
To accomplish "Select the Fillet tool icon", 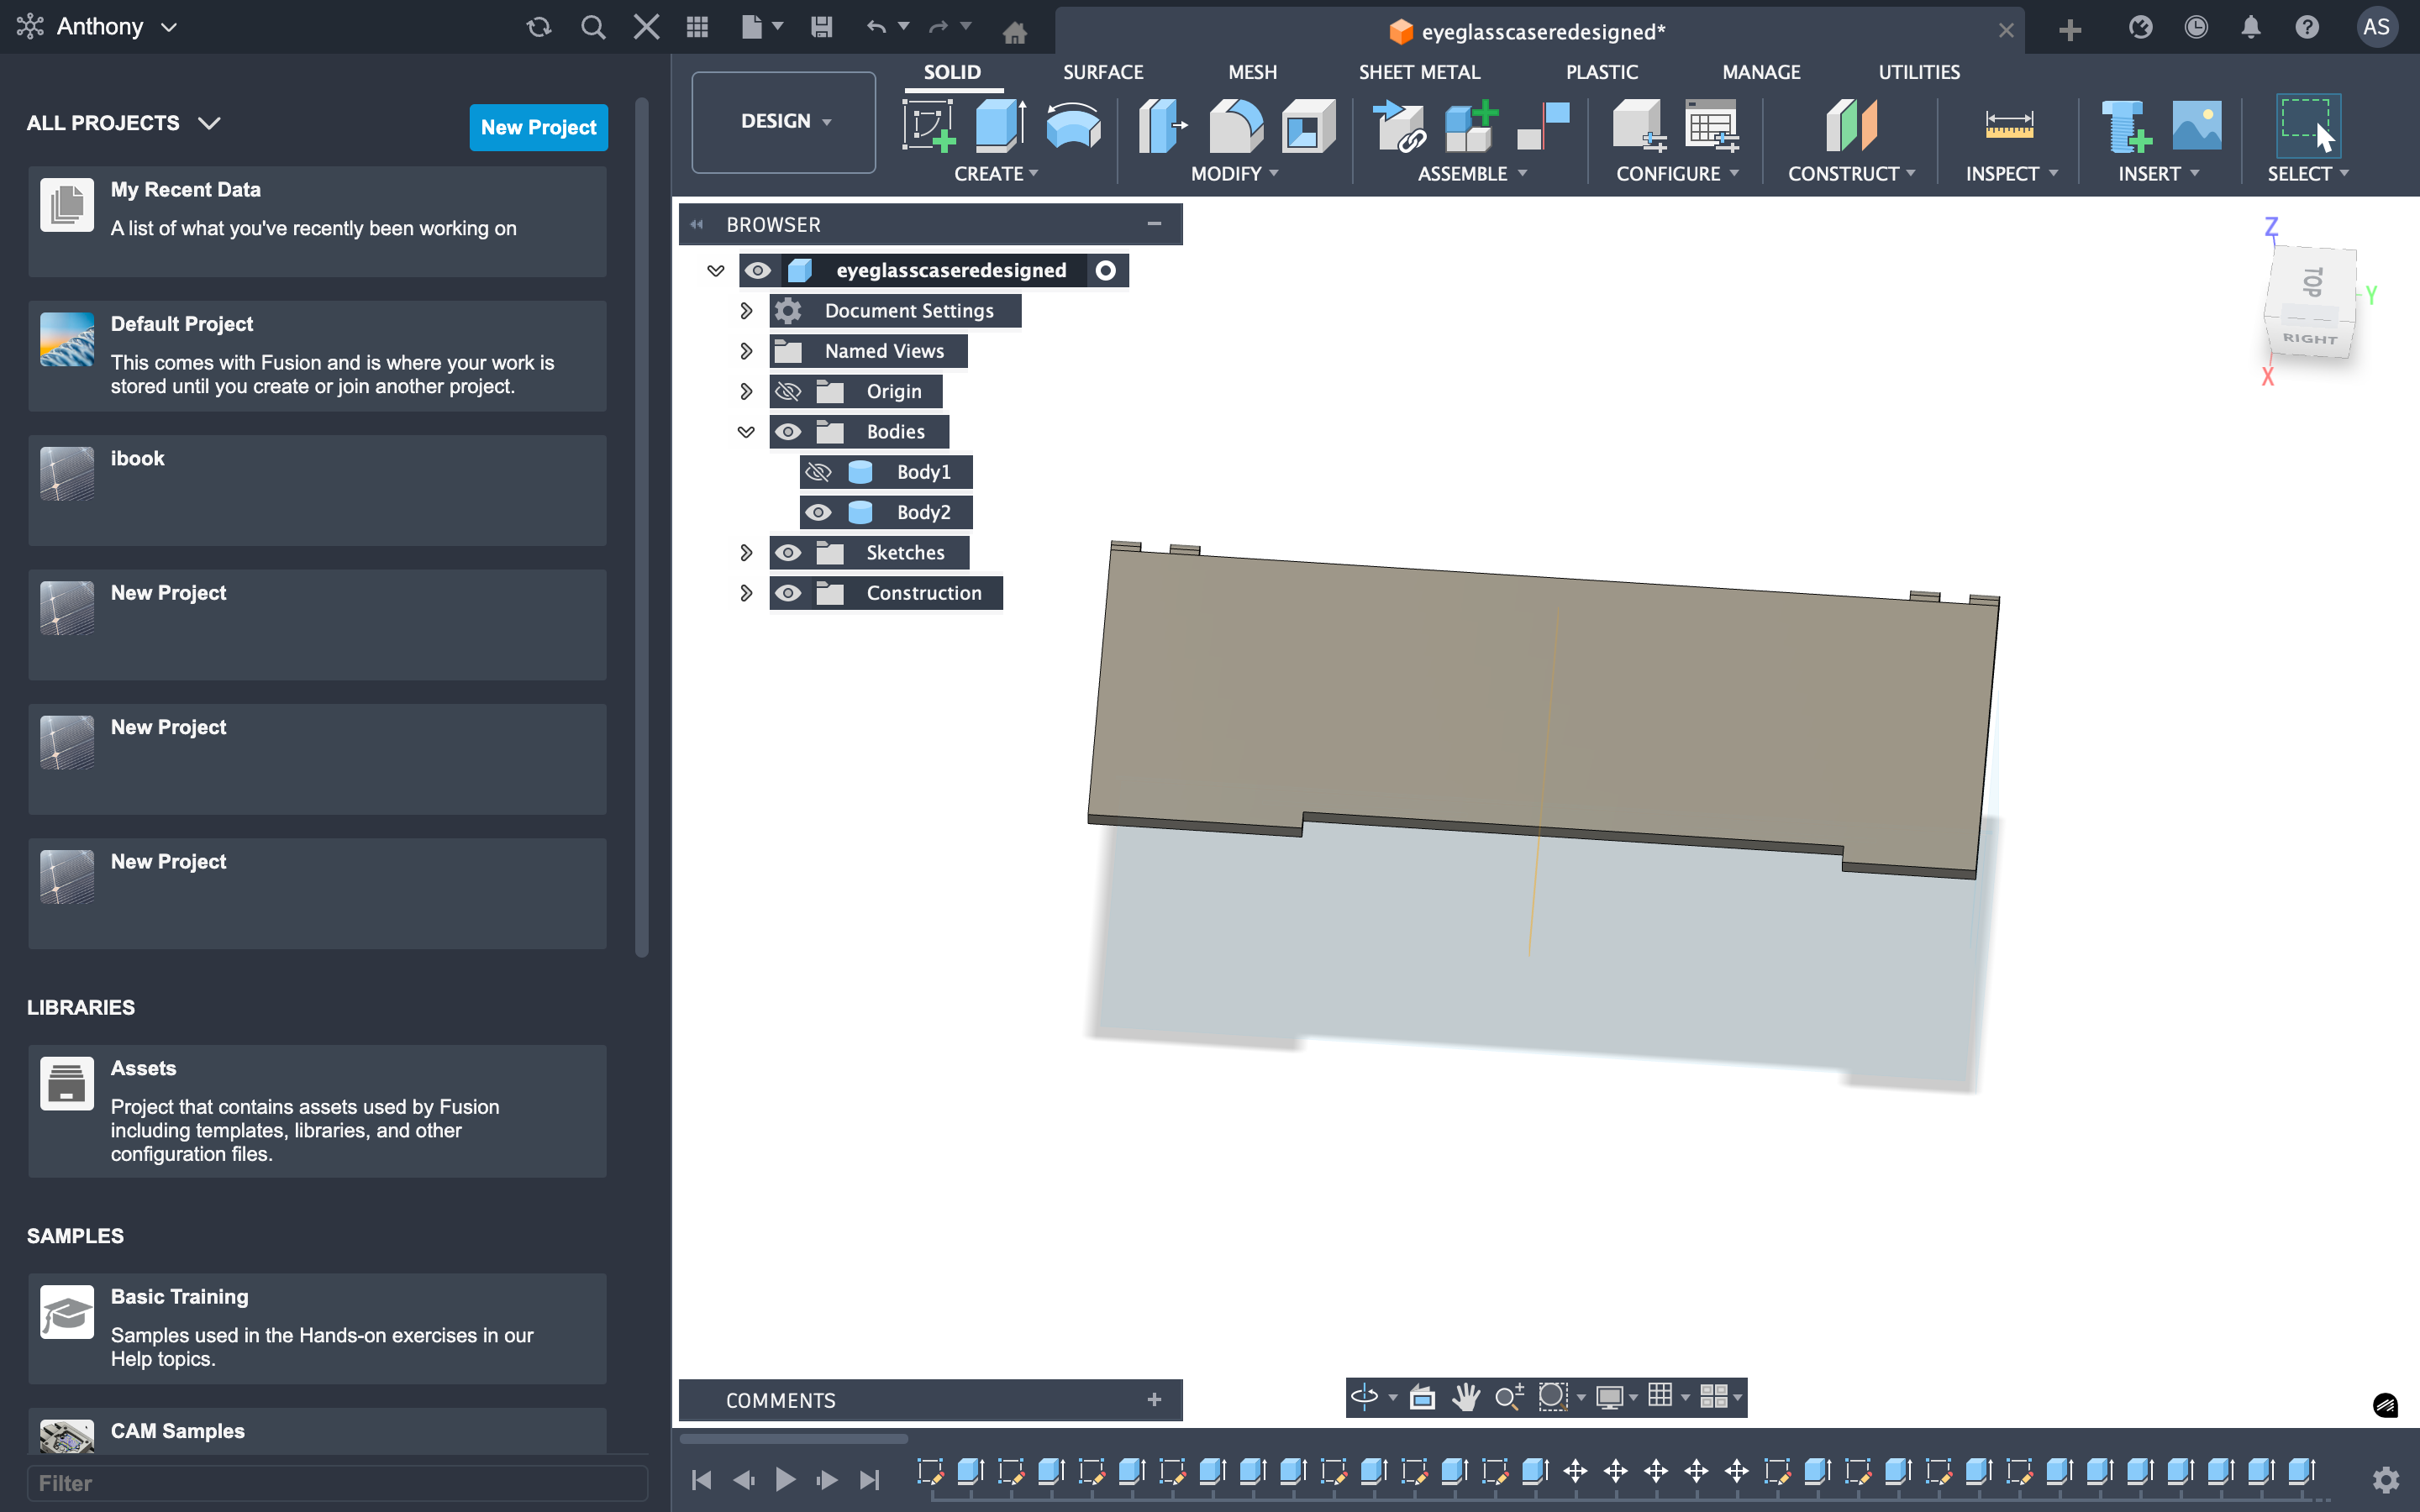I will point(1235,126).
